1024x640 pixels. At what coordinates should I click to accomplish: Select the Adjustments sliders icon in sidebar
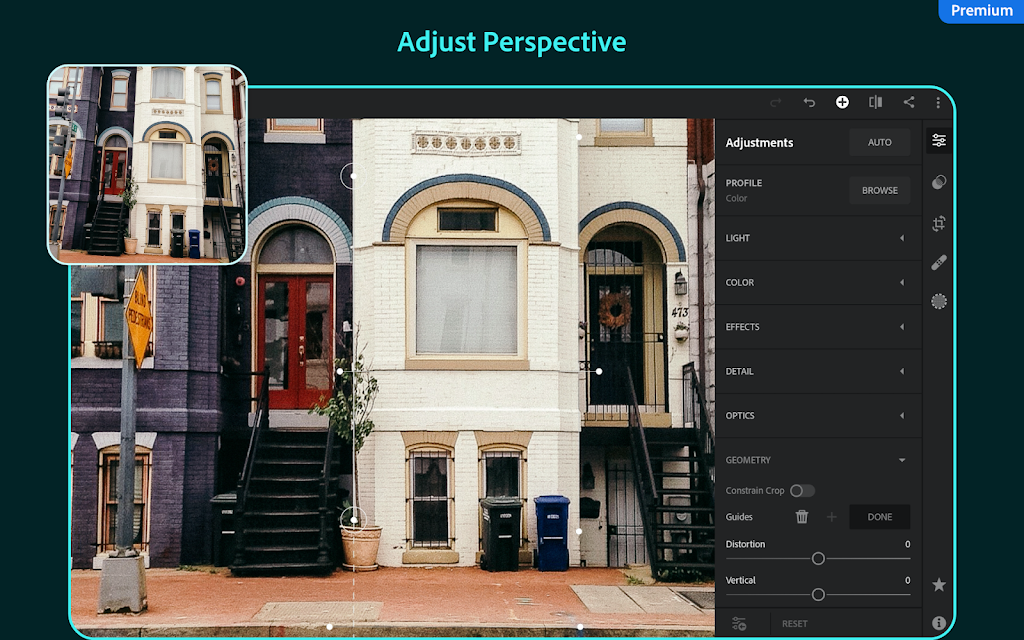pyautogui.click(x=939, y=140)
